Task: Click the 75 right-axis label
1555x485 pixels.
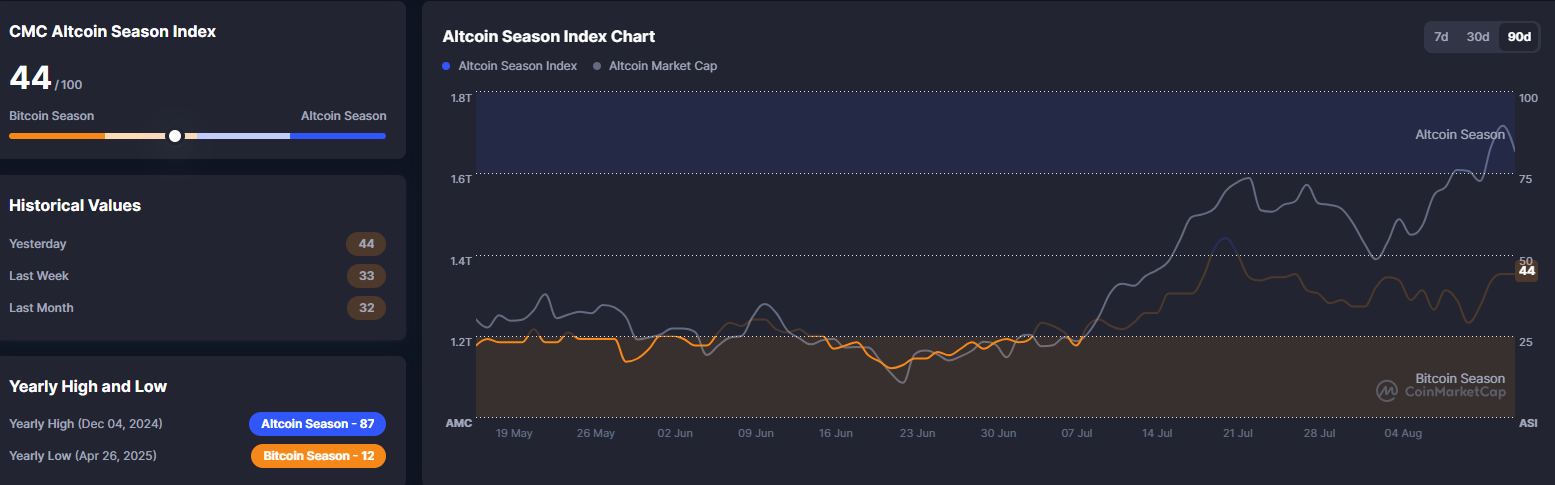Action: (1526, 179)
